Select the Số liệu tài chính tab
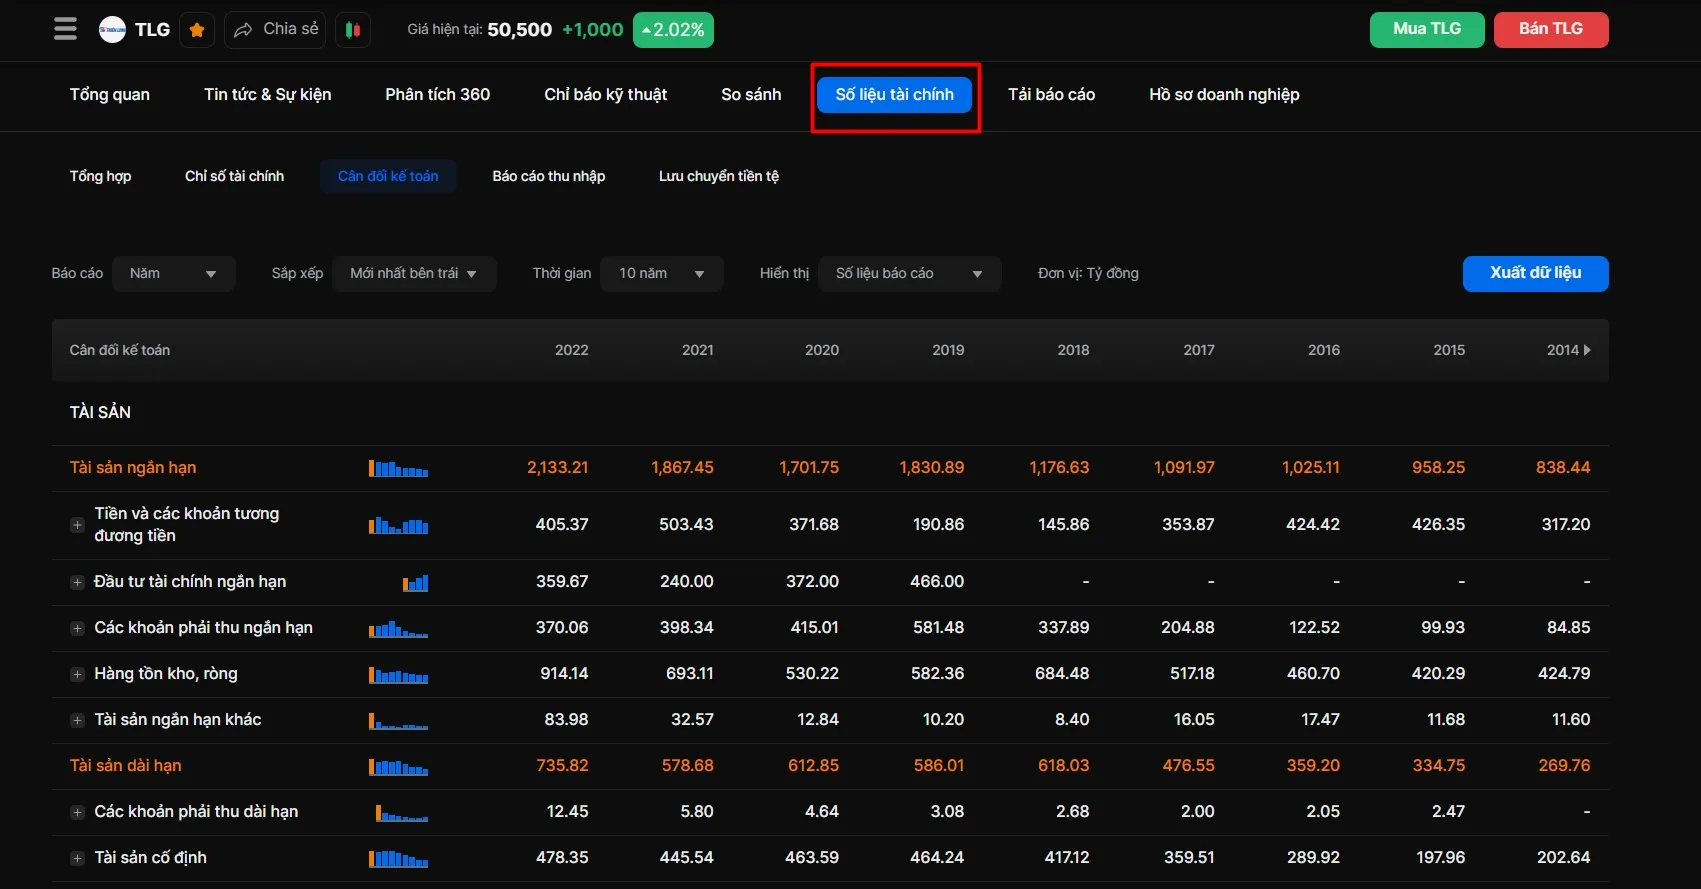The image size is (1701, 889). coord(895,95)
